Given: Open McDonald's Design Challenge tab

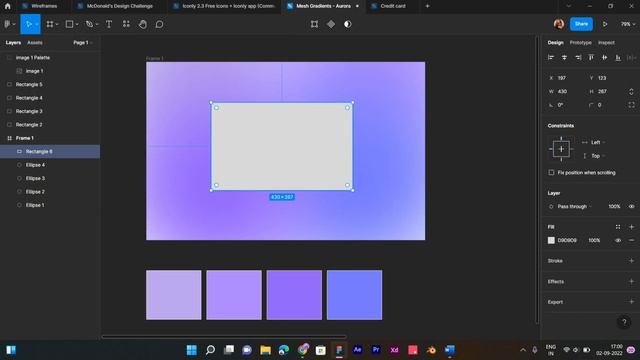Looking at the screenshot, I should (x=119, y=6).
